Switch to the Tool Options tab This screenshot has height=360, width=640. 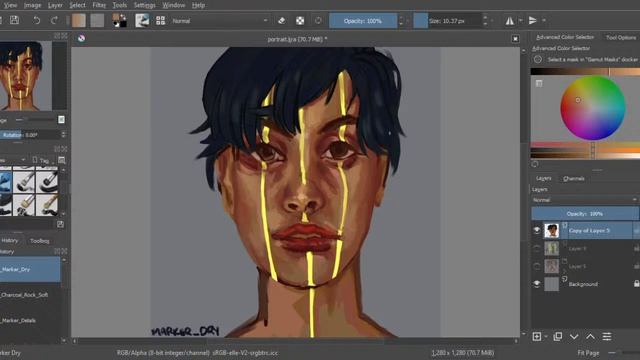(x=620, y=37)
